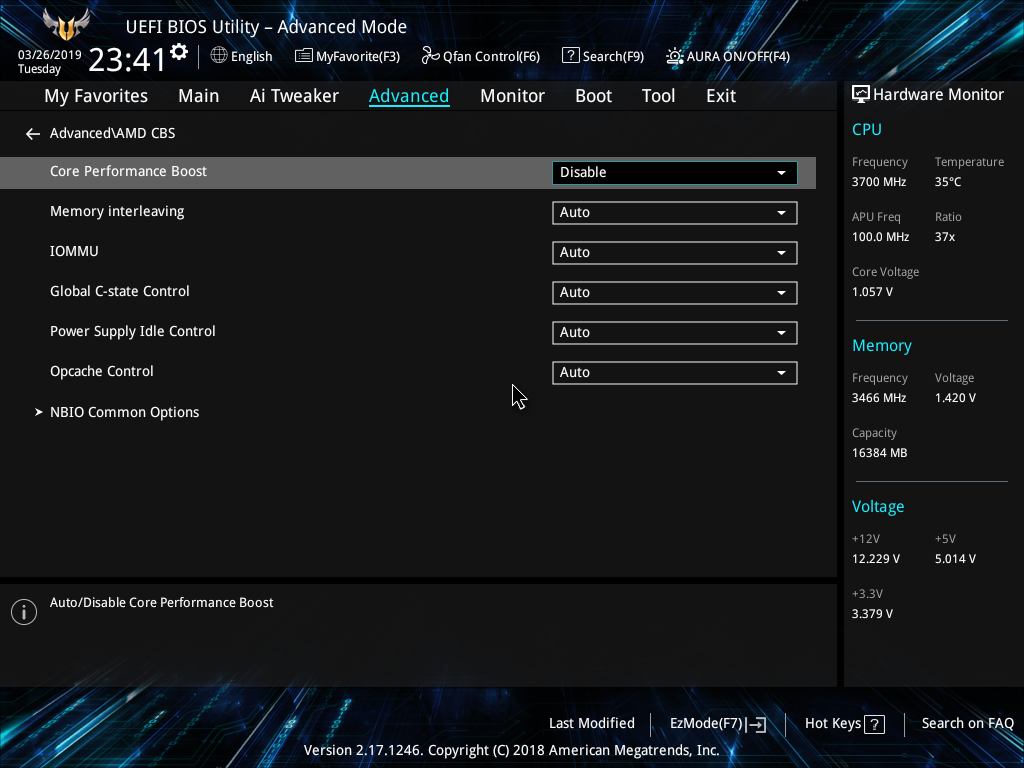Select the IOMMU label
This screenshot has width=1024, height=768.
tap(74, 251)
